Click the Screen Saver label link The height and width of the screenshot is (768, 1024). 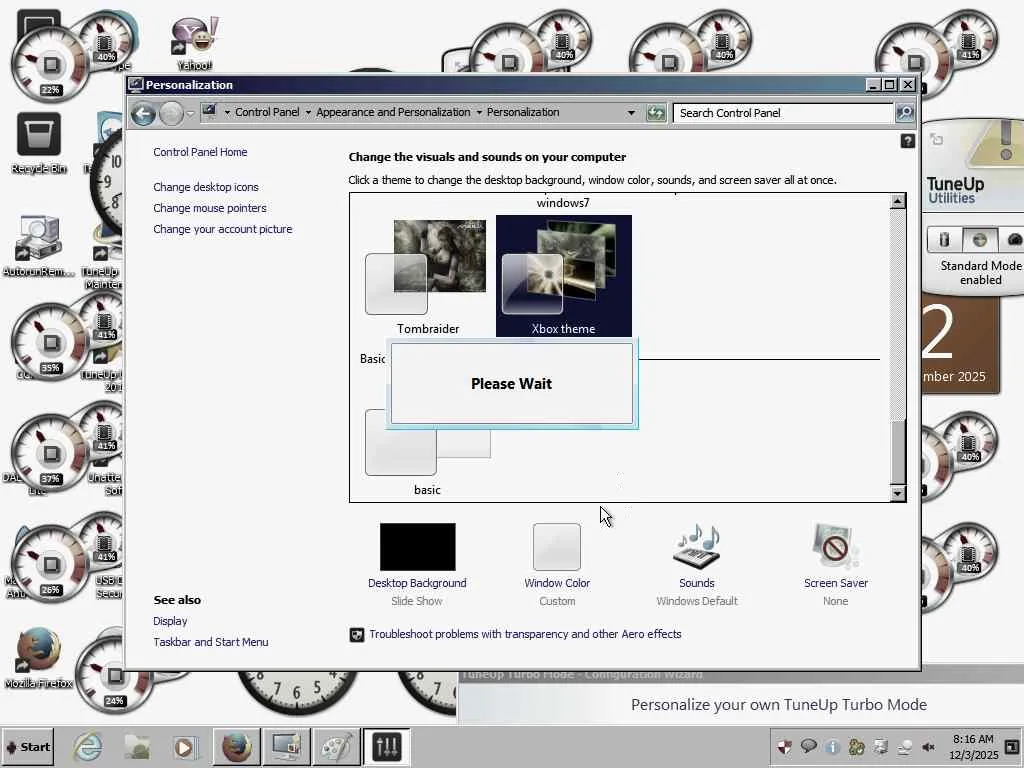(x=836, y=583)
